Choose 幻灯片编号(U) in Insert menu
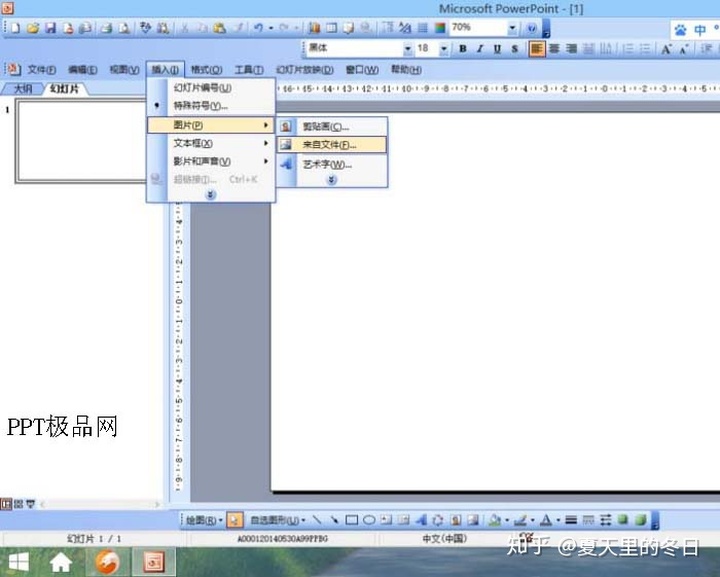 pyautogui.click(x=211, y=88)
